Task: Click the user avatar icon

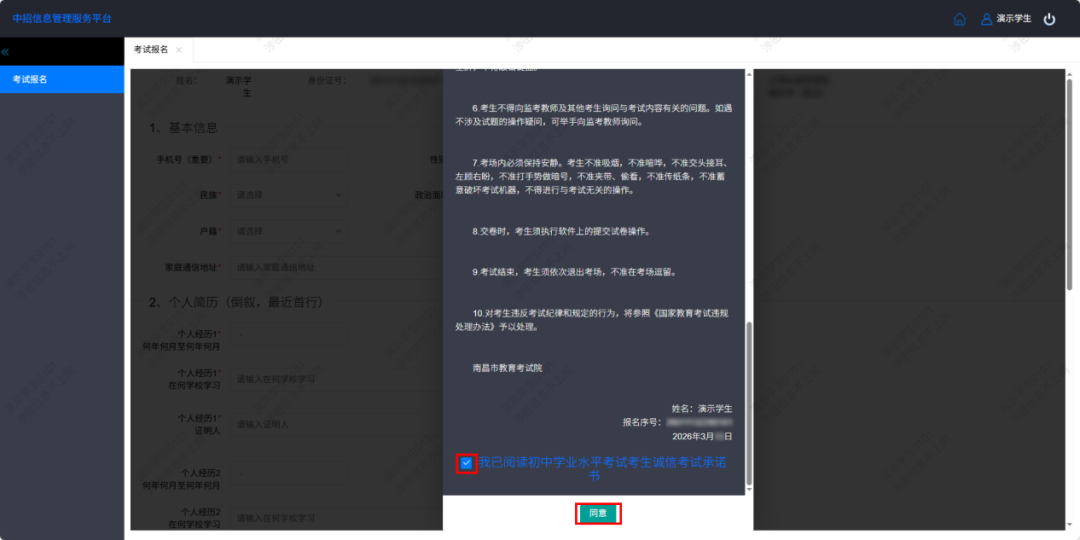Action: pos(986,19)
